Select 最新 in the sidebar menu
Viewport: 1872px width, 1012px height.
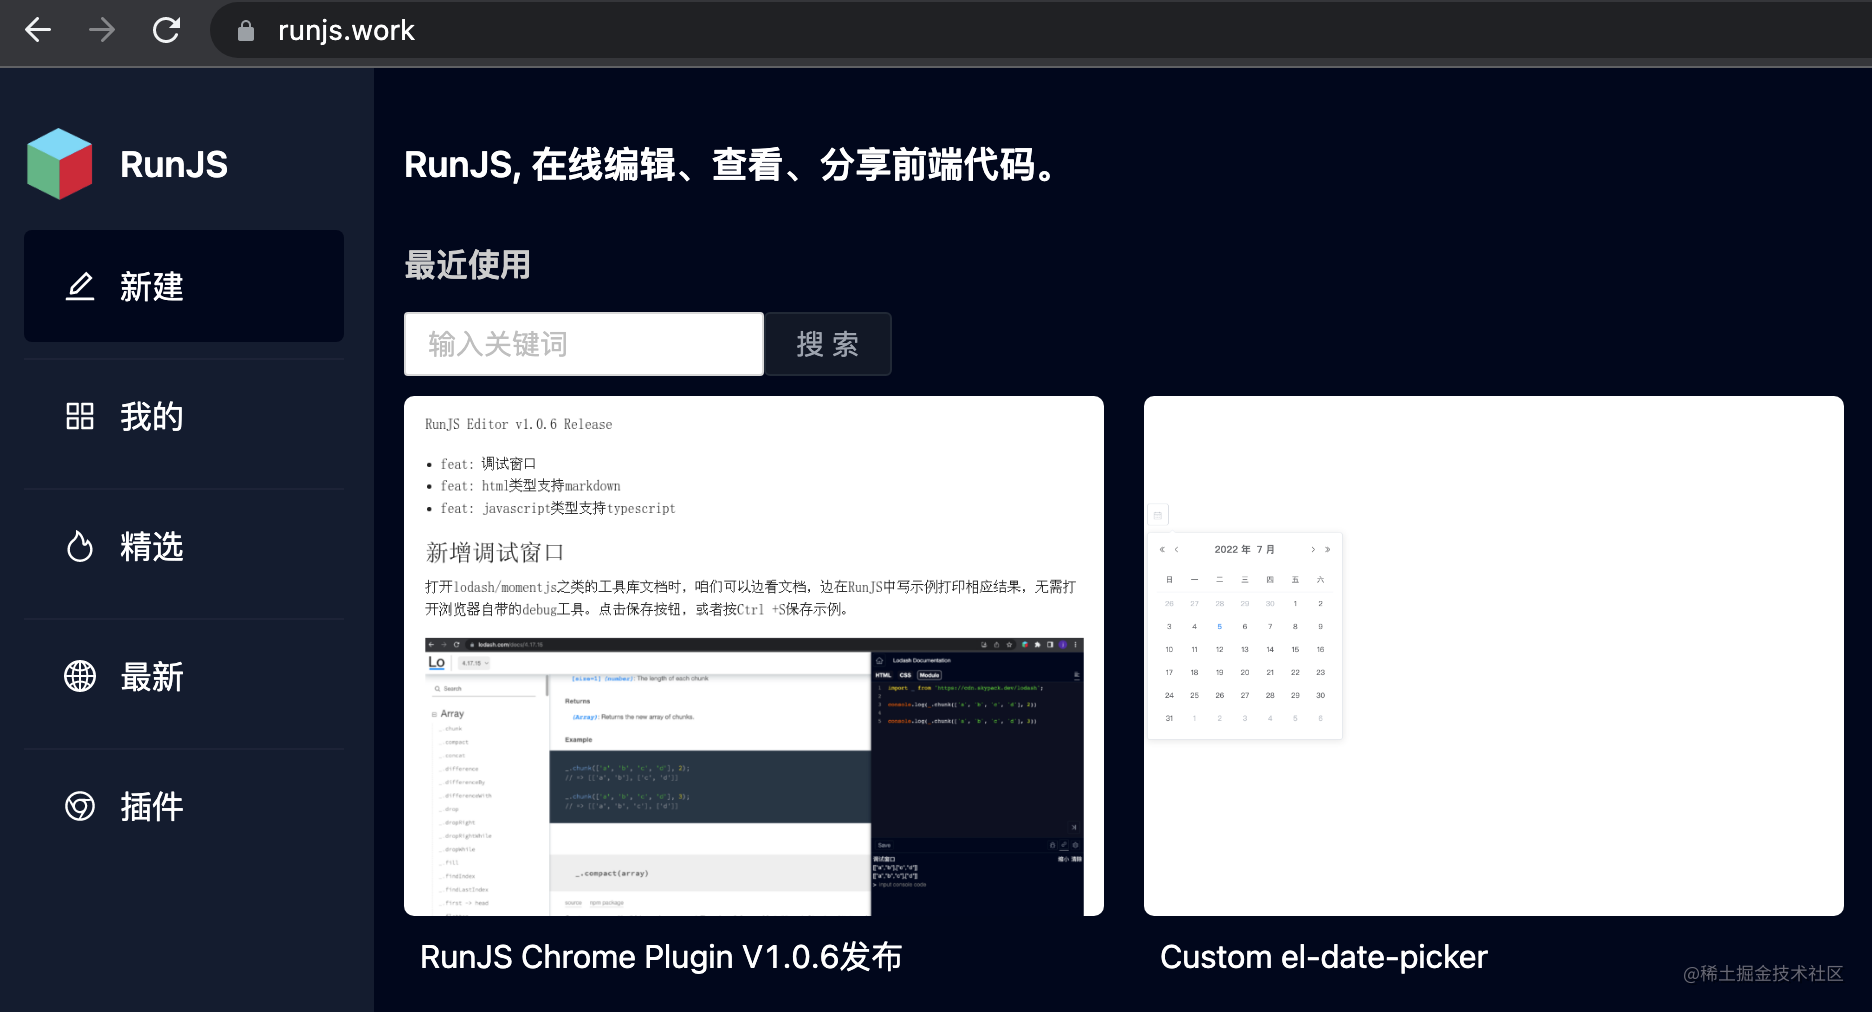[151, 677]
